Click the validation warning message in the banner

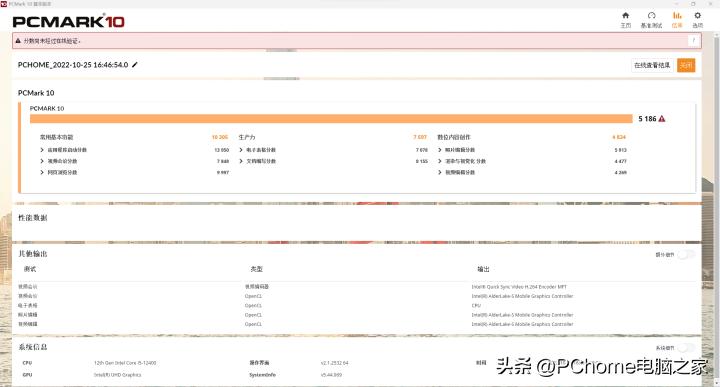tap(51, 41)
